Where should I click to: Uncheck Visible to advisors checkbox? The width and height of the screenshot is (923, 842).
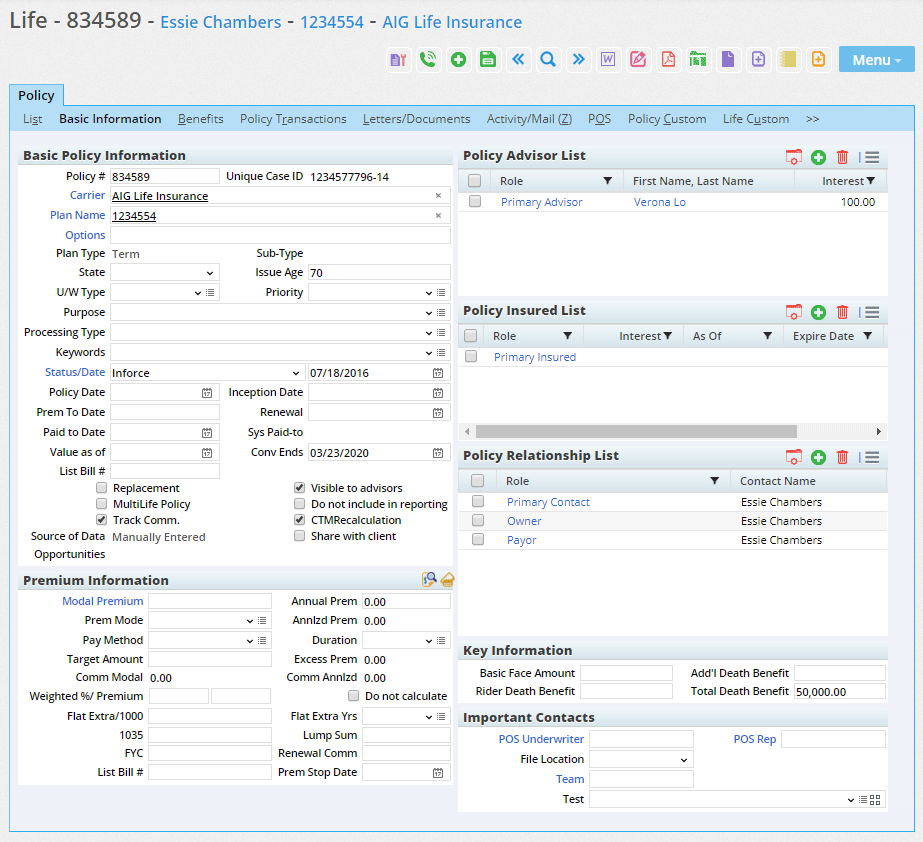click(x=299, y=488)
